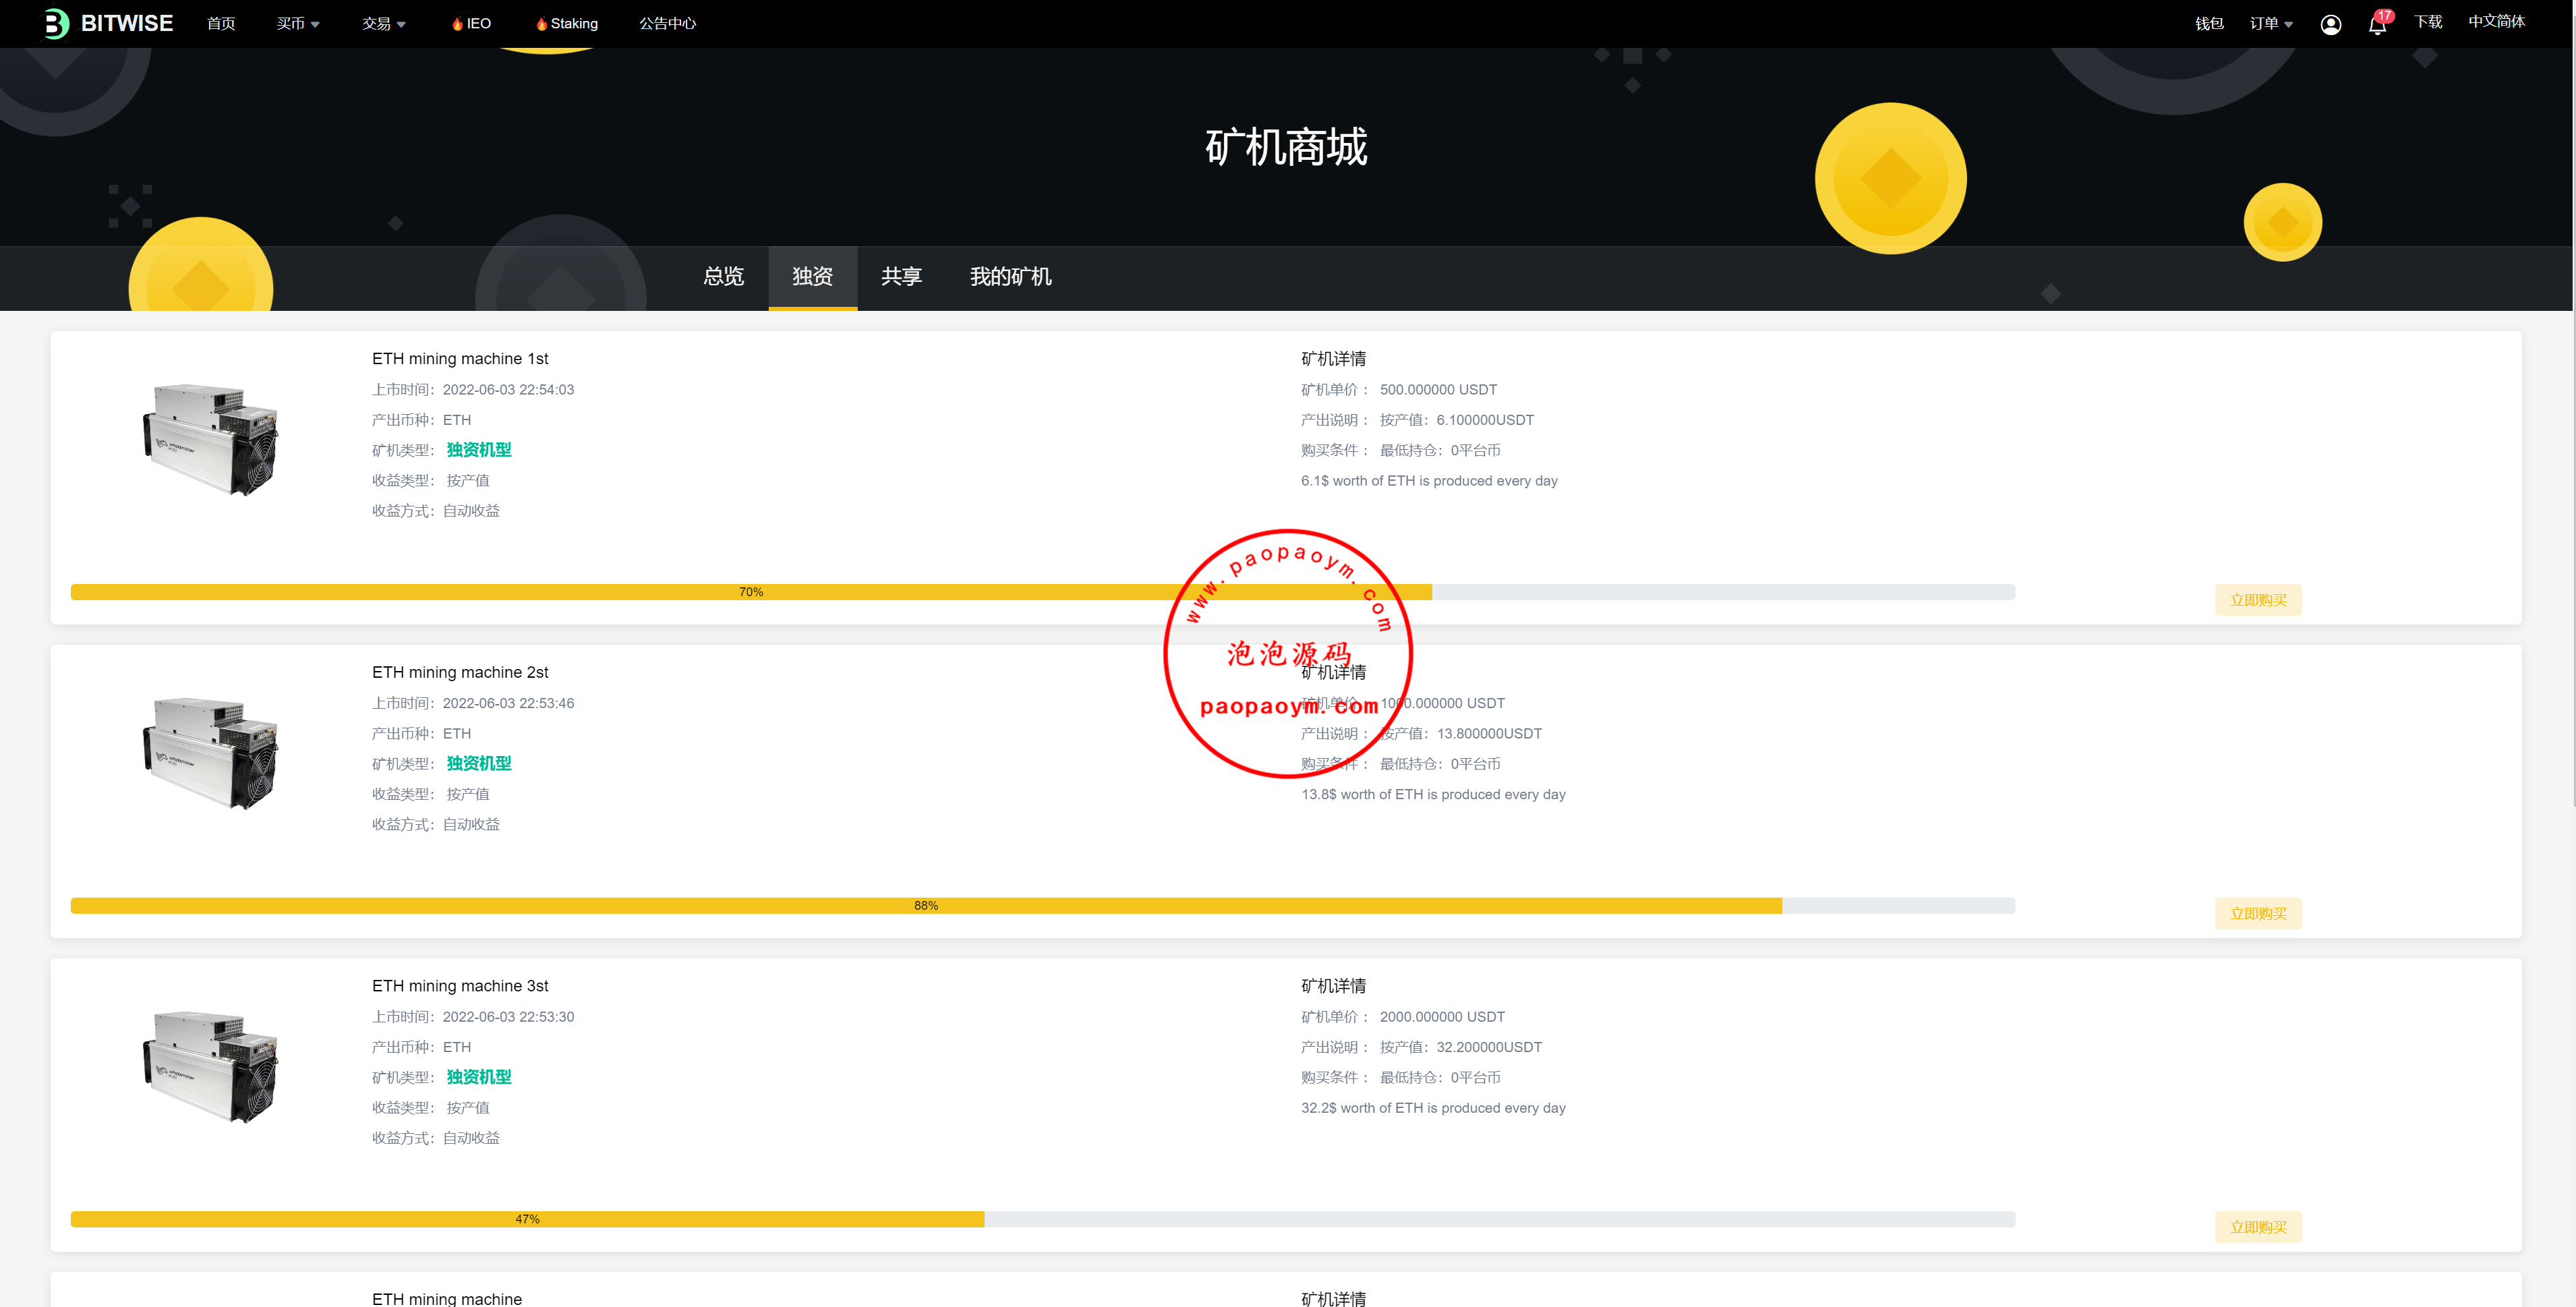This screenshot has width=2576, height=1307.
Task: Expand the 买币 dropdown menu
Action: tap(298, 23)
